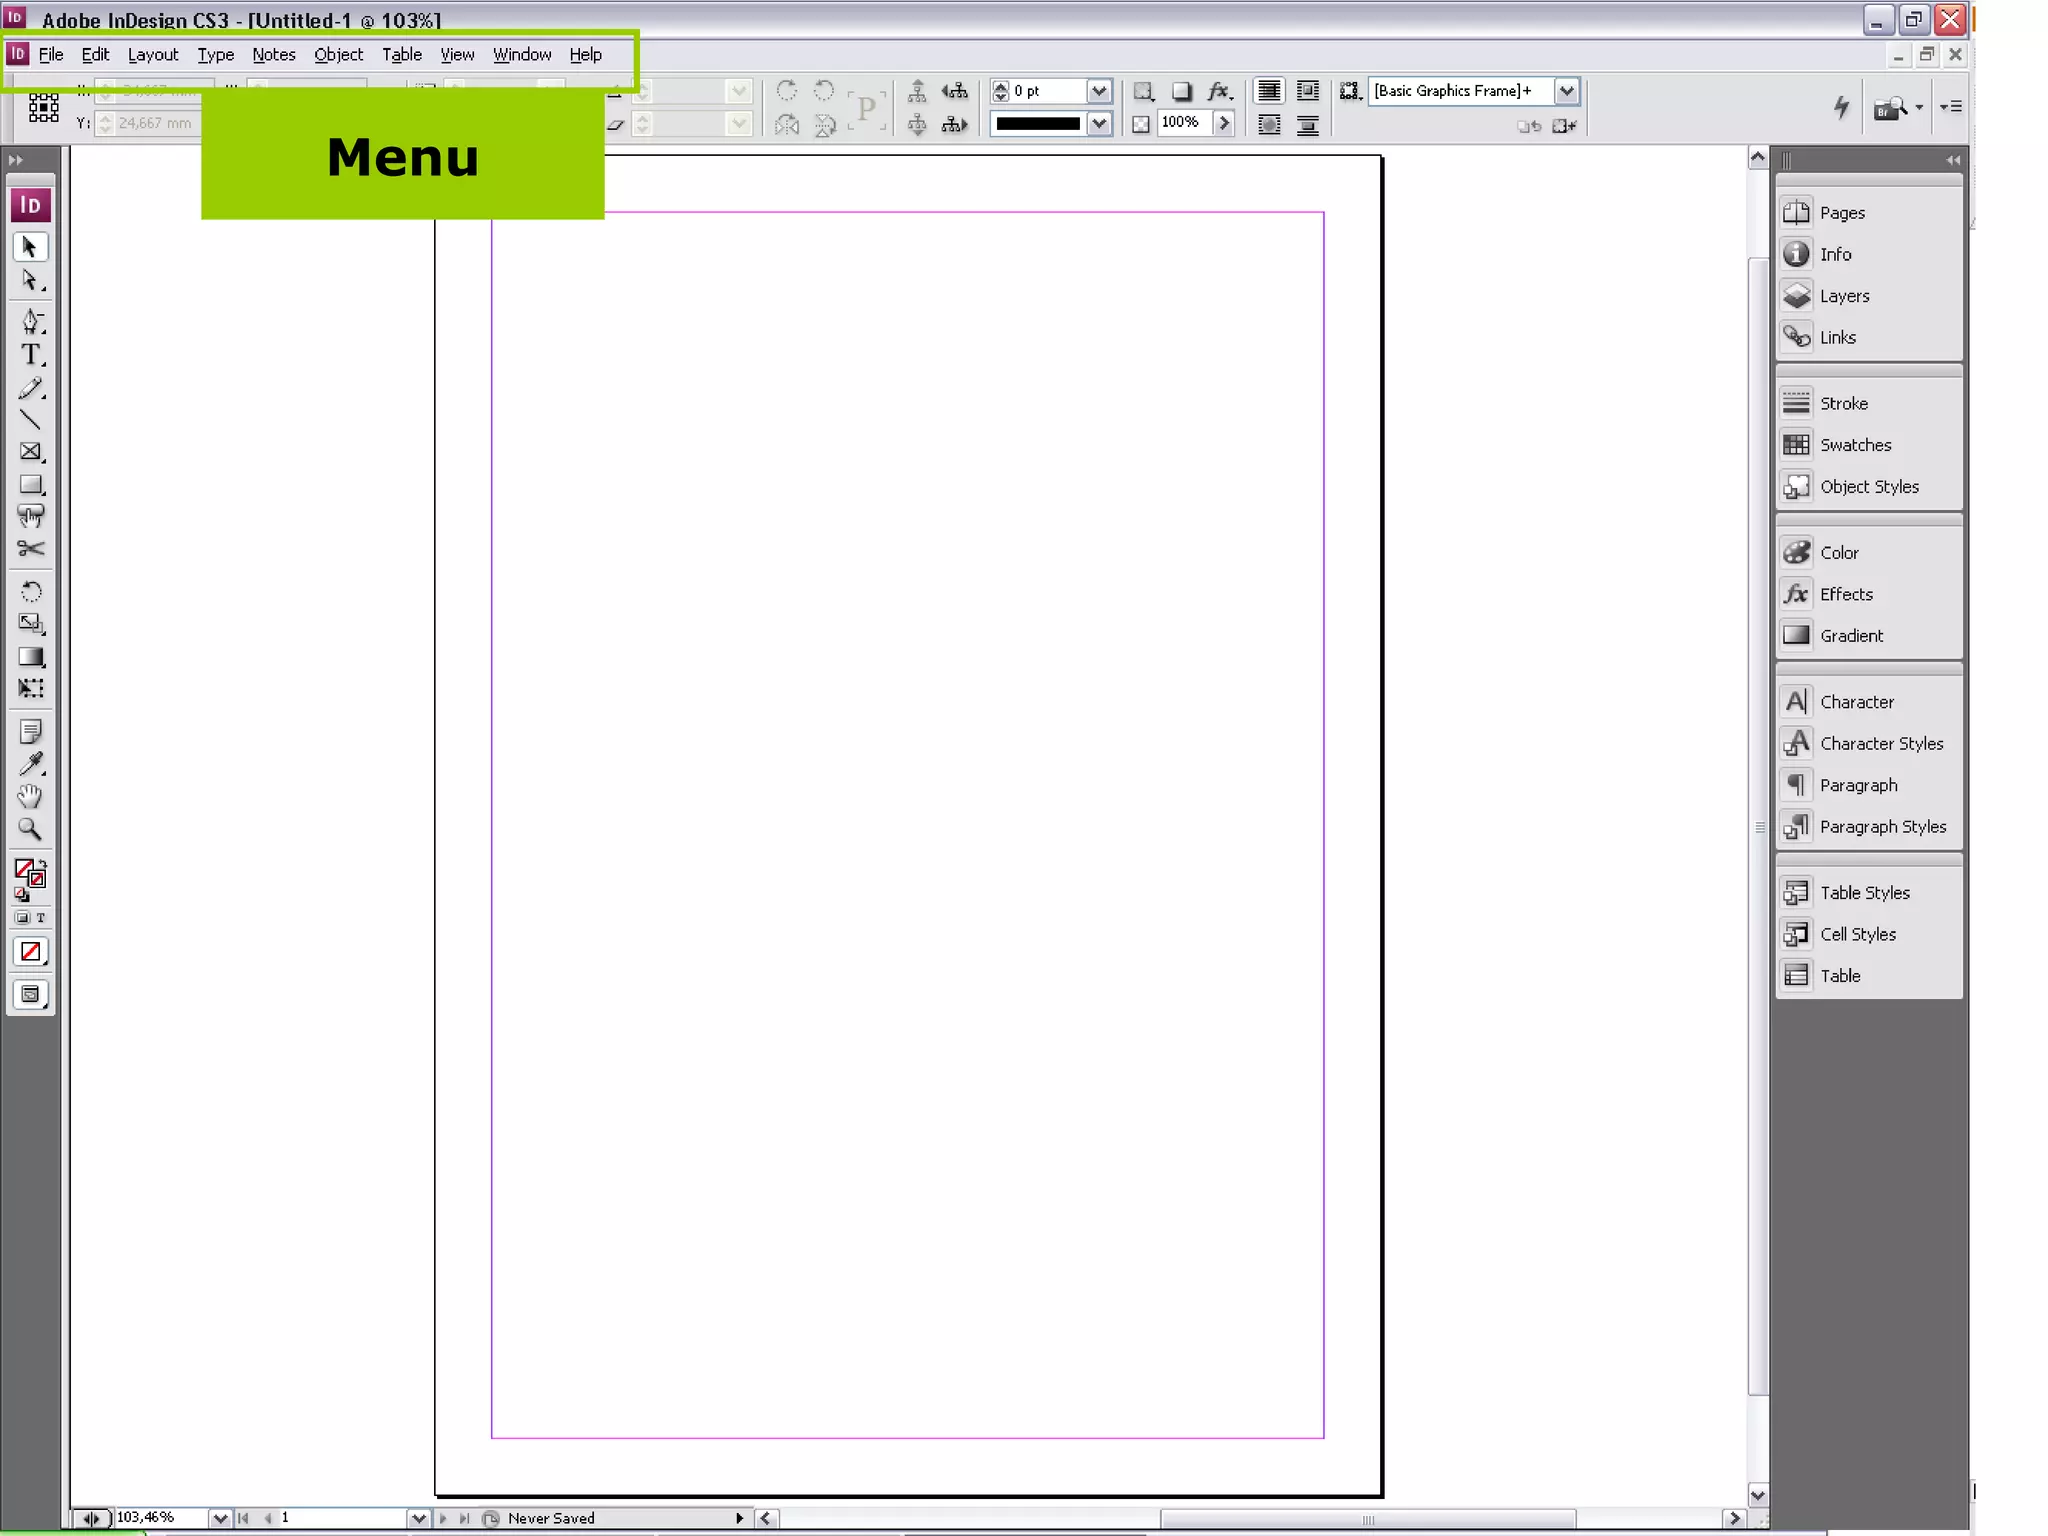
Task: Select the Rotate tool
Action: point(30,591)
